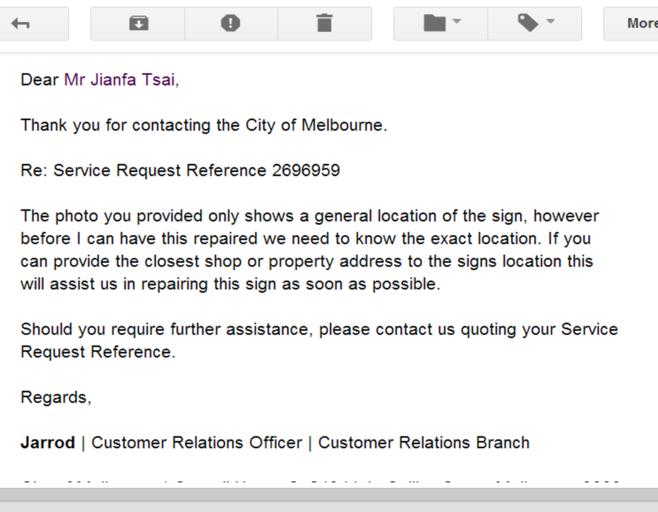The image size is (658, 512).
Task: Click the "Regards," closing text
Action: [x=56, y=397]
